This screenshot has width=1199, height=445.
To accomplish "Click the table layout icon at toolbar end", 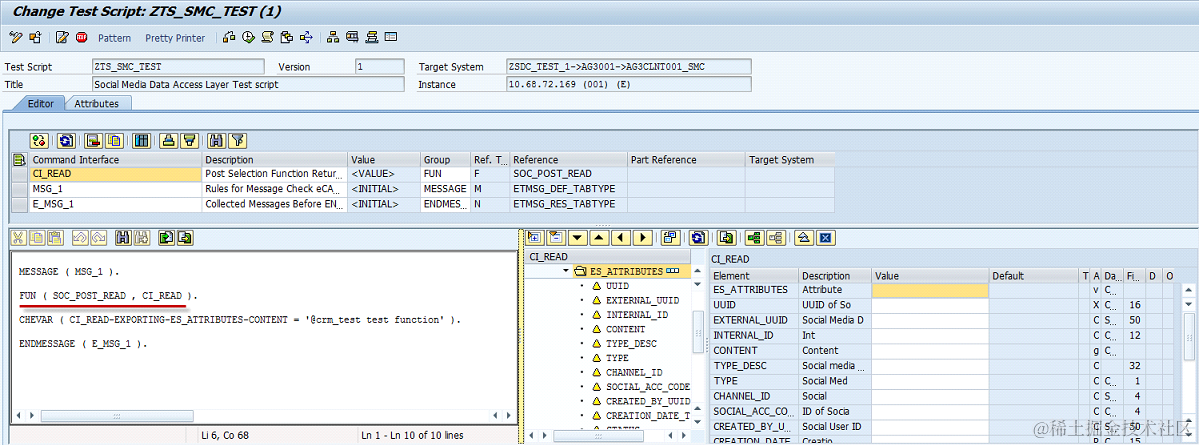I will click(x=391, y=37).
